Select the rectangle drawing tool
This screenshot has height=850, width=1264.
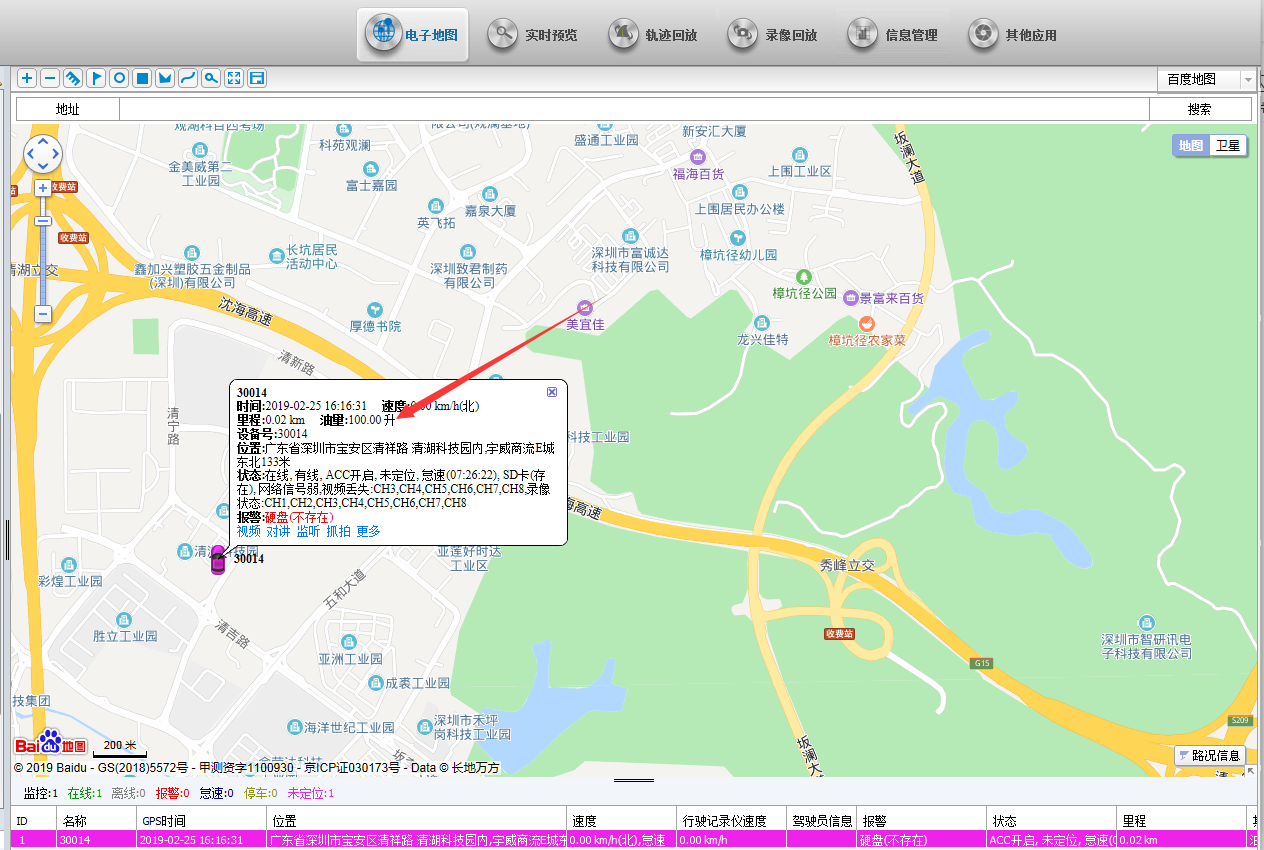(x=142, y=78)
